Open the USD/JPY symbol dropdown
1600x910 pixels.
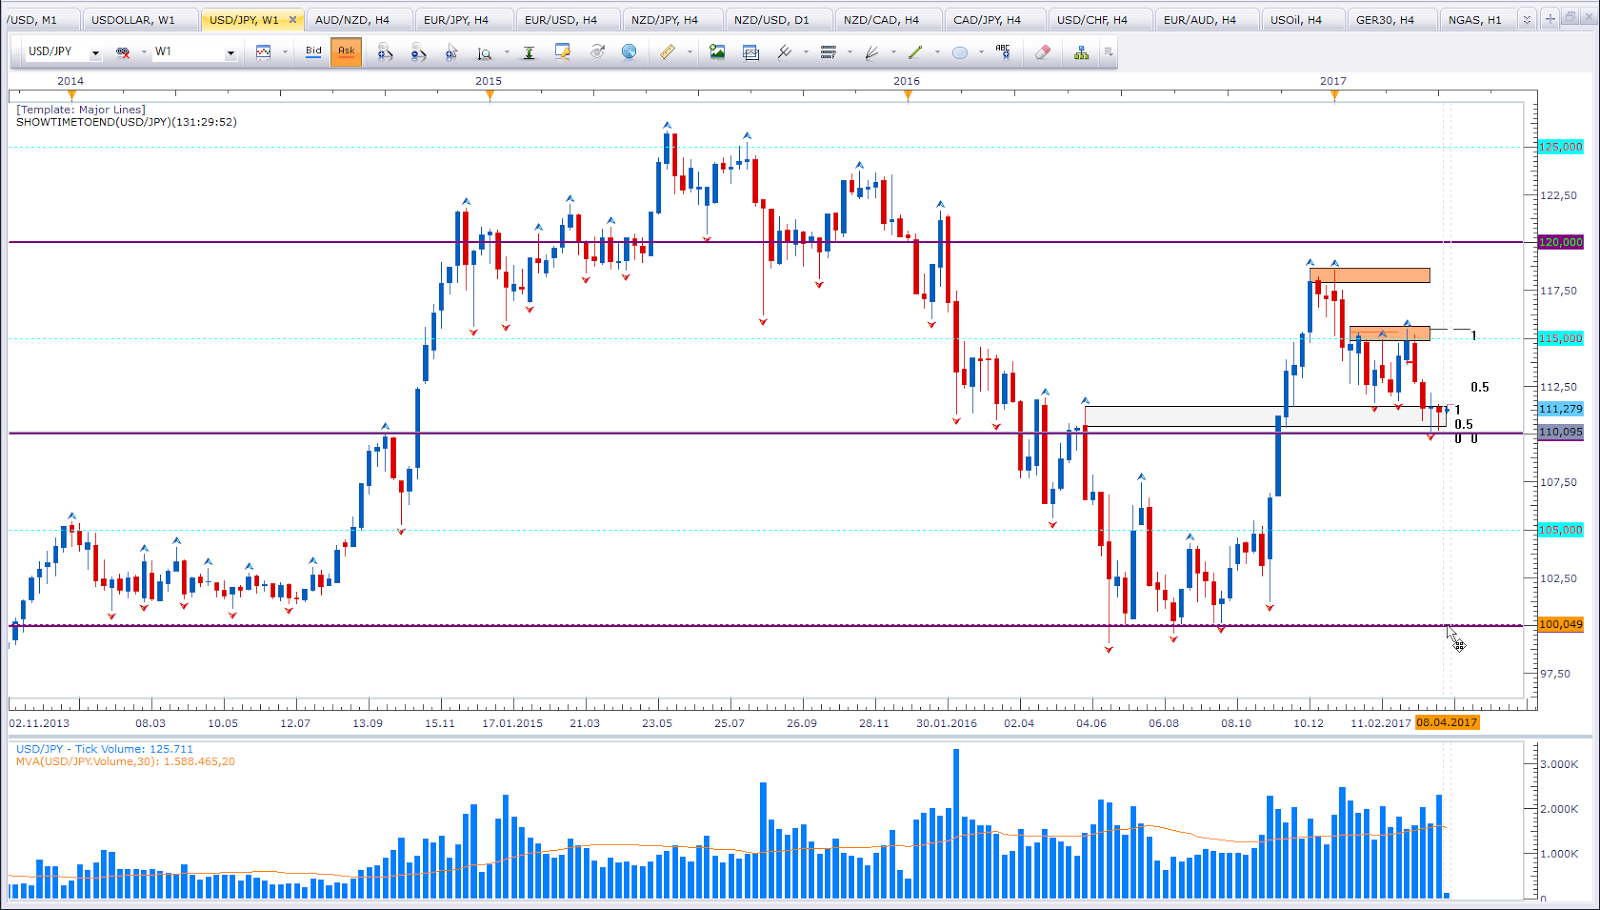coord(95,52)
